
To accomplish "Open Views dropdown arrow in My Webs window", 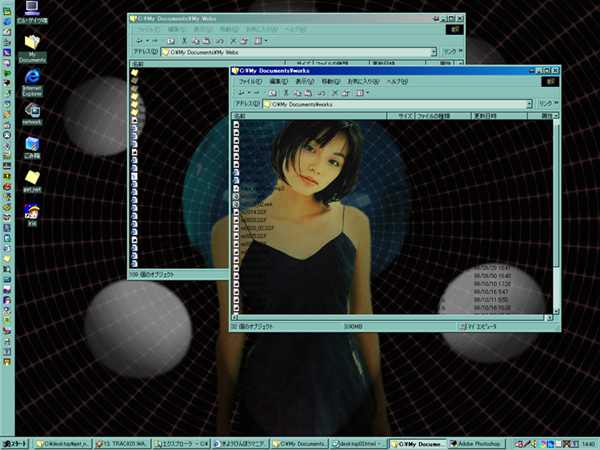I will click(266, 41).
